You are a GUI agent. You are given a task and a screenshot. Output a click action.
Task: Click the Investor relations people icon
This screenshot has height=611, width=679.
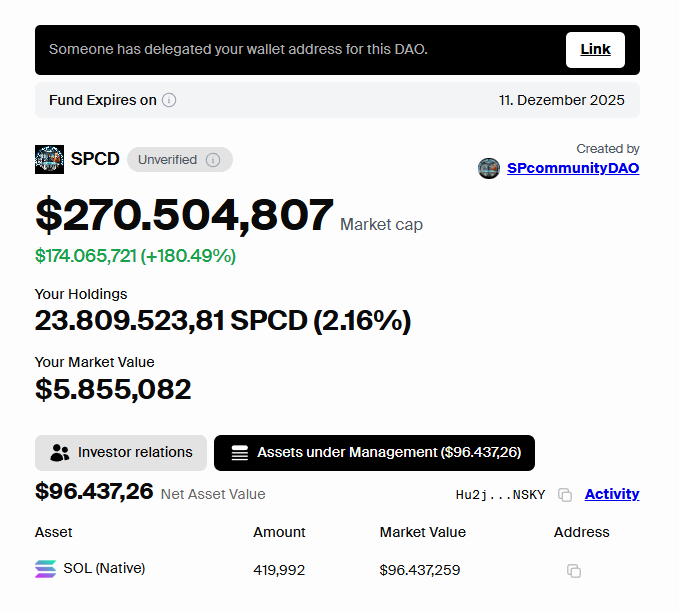[x=60, y=453]
